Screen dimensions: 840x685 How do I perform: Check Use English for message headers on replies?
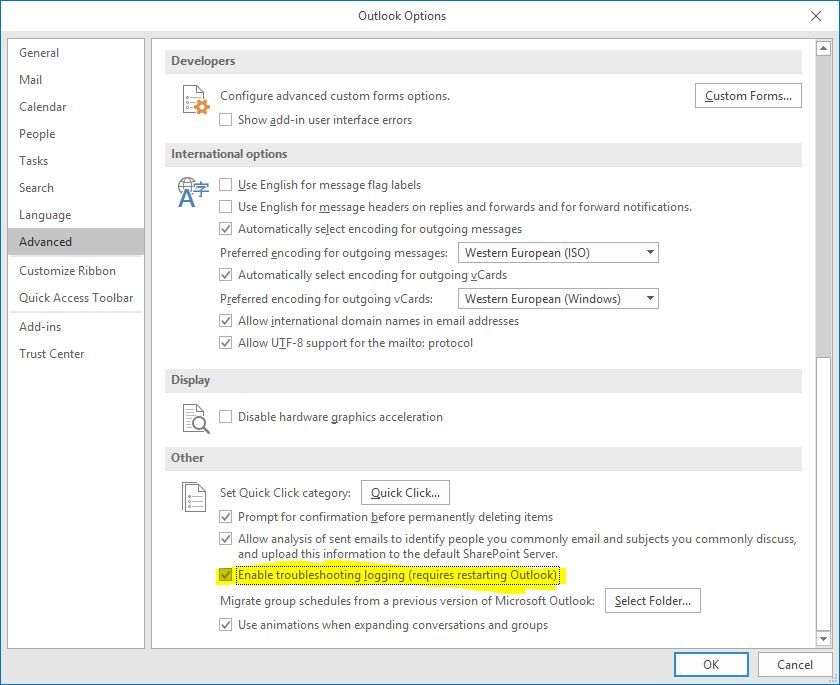tap(226, 207)
